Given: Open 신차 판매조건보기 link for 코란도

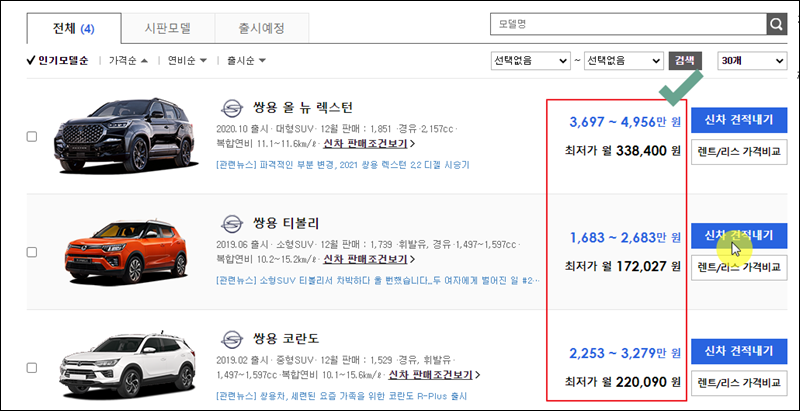Looking at the screenshot, I should 431,375.
